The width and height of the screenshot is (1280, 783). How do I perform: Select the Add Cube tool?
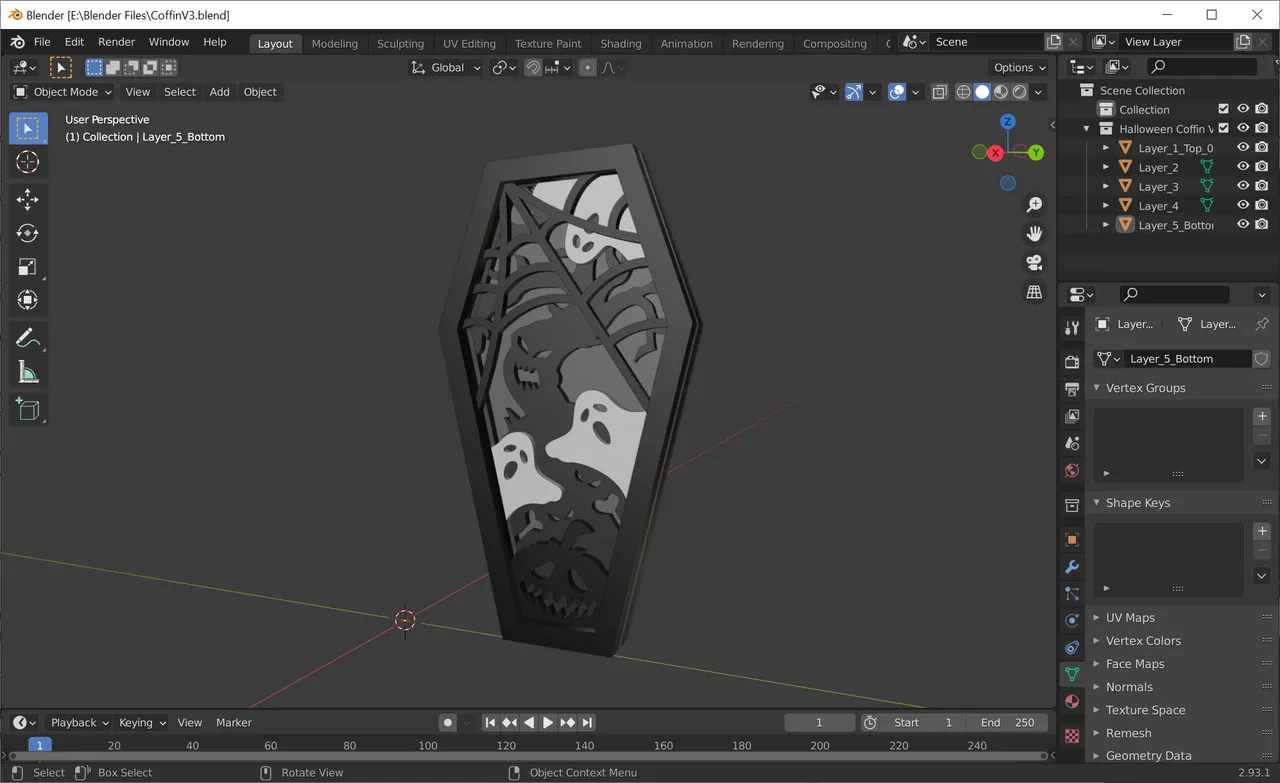coord(28,409)
